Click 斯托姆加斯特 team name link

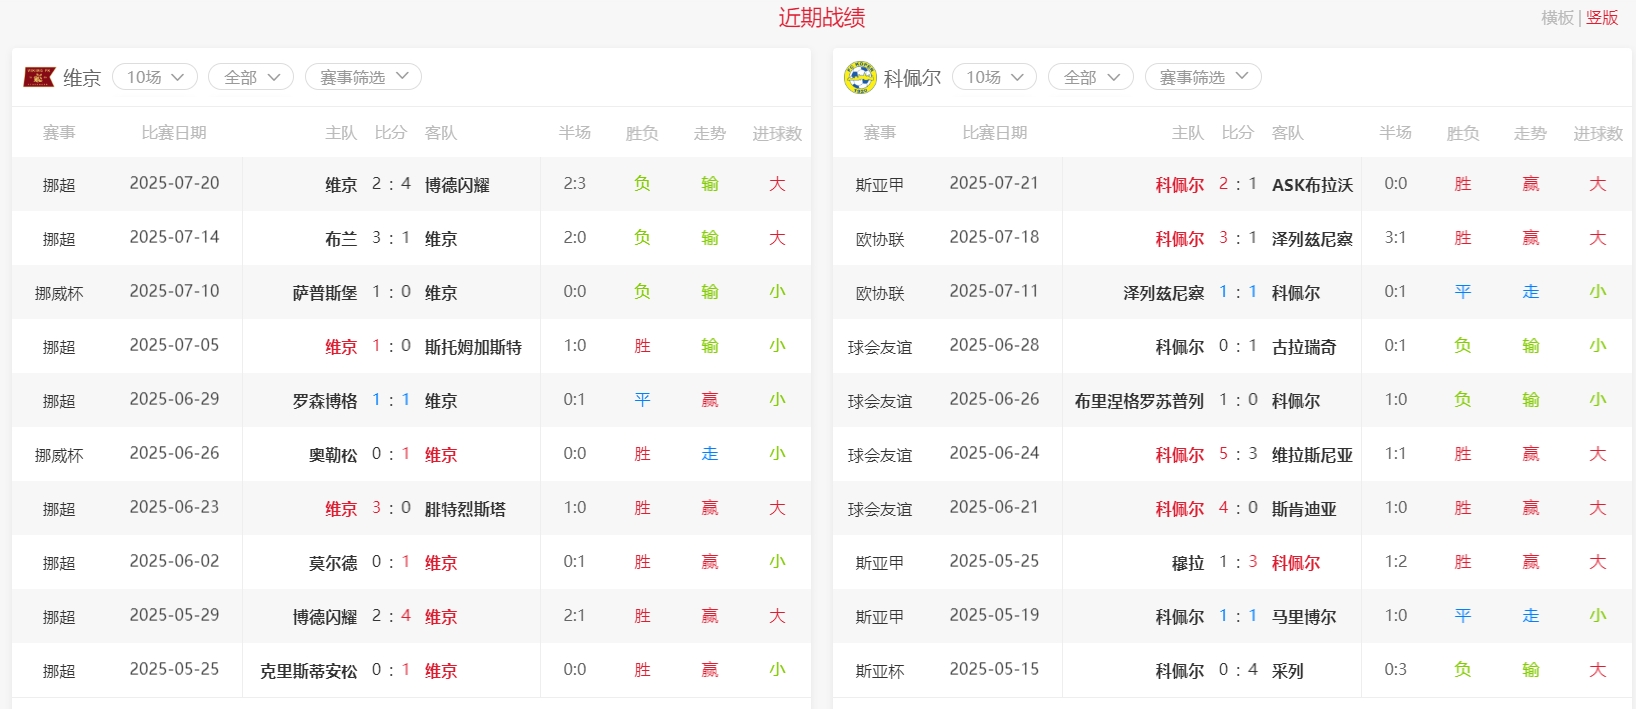click(x=473, y=347)
